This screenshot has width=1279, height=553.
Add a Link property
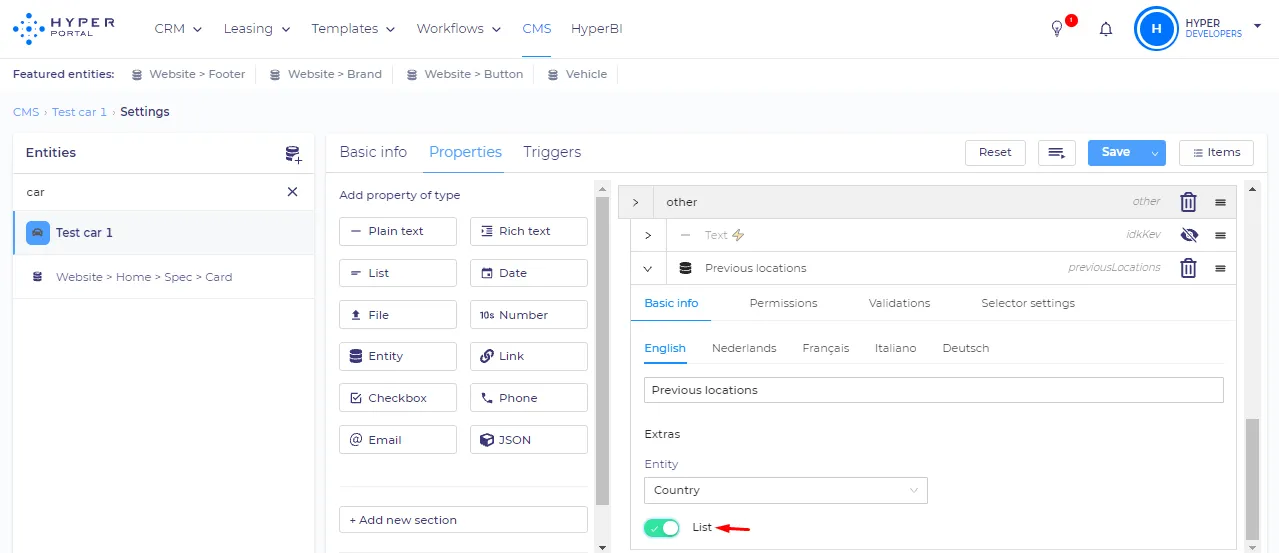529,356
